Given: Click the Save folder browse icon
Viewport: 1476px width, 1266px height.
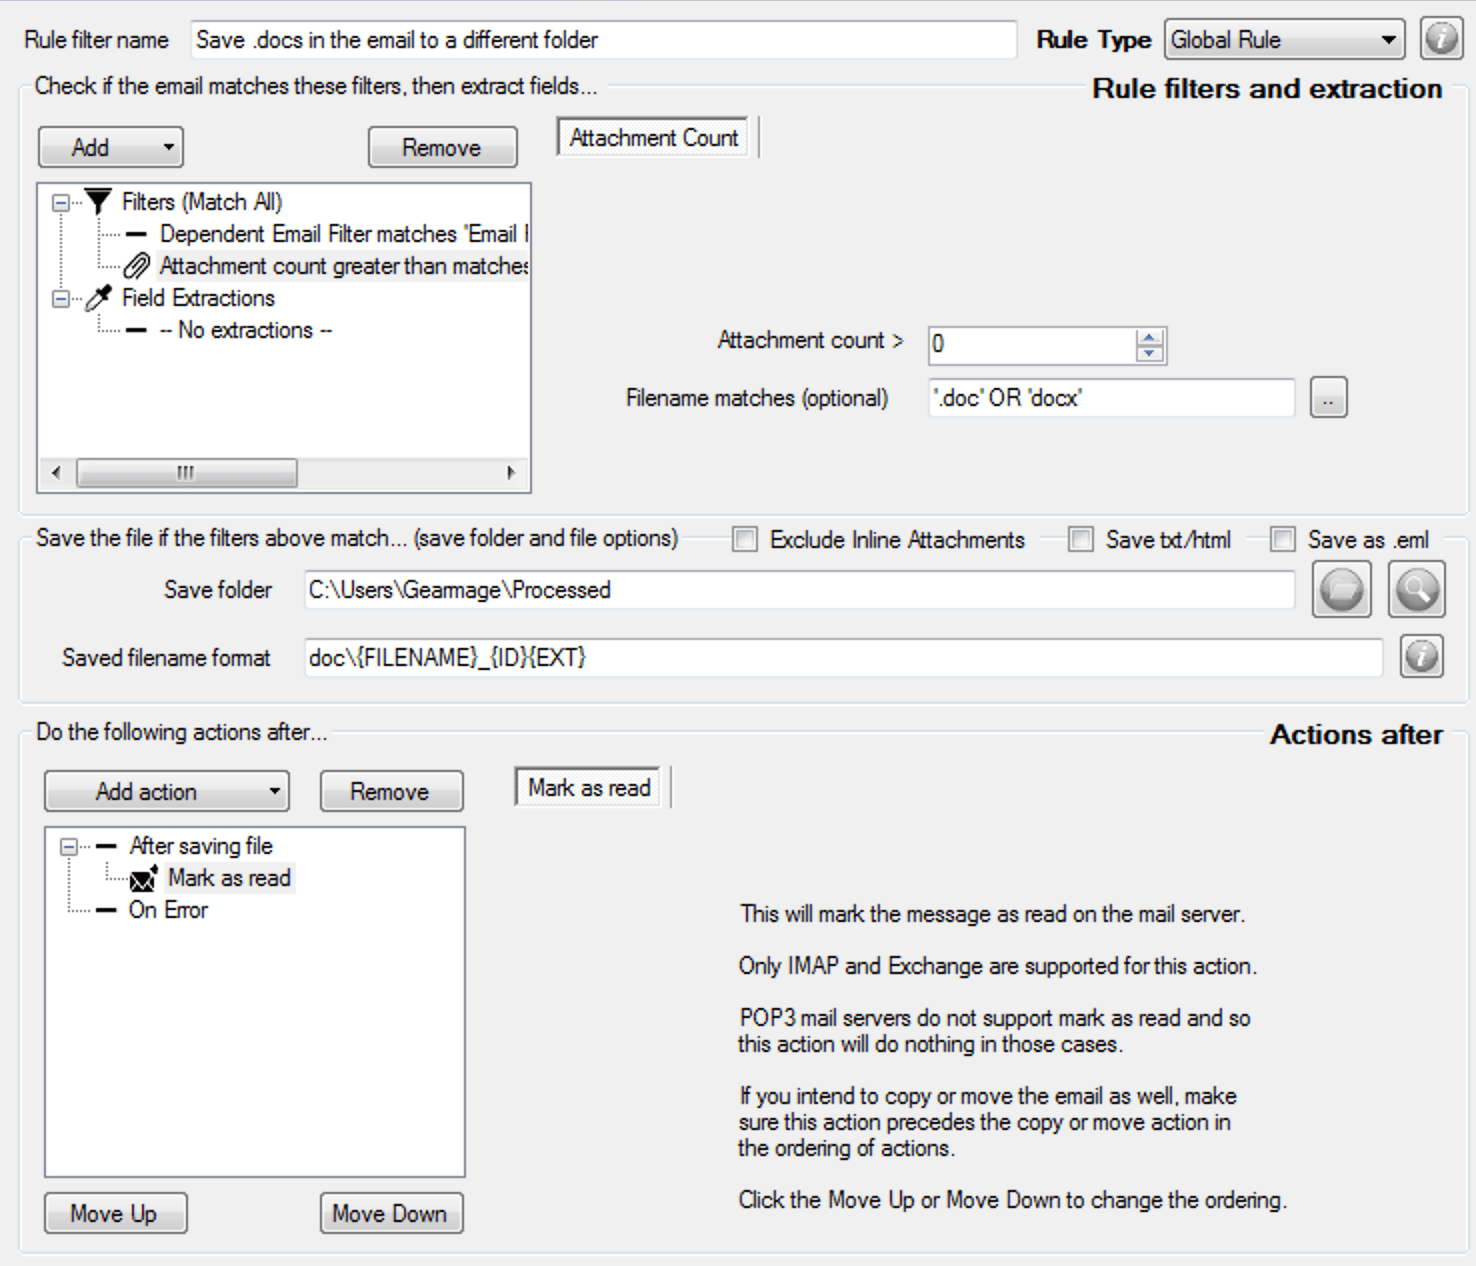Looking at the screenshot, I should pyautogui.click(x=1341, y=590).
